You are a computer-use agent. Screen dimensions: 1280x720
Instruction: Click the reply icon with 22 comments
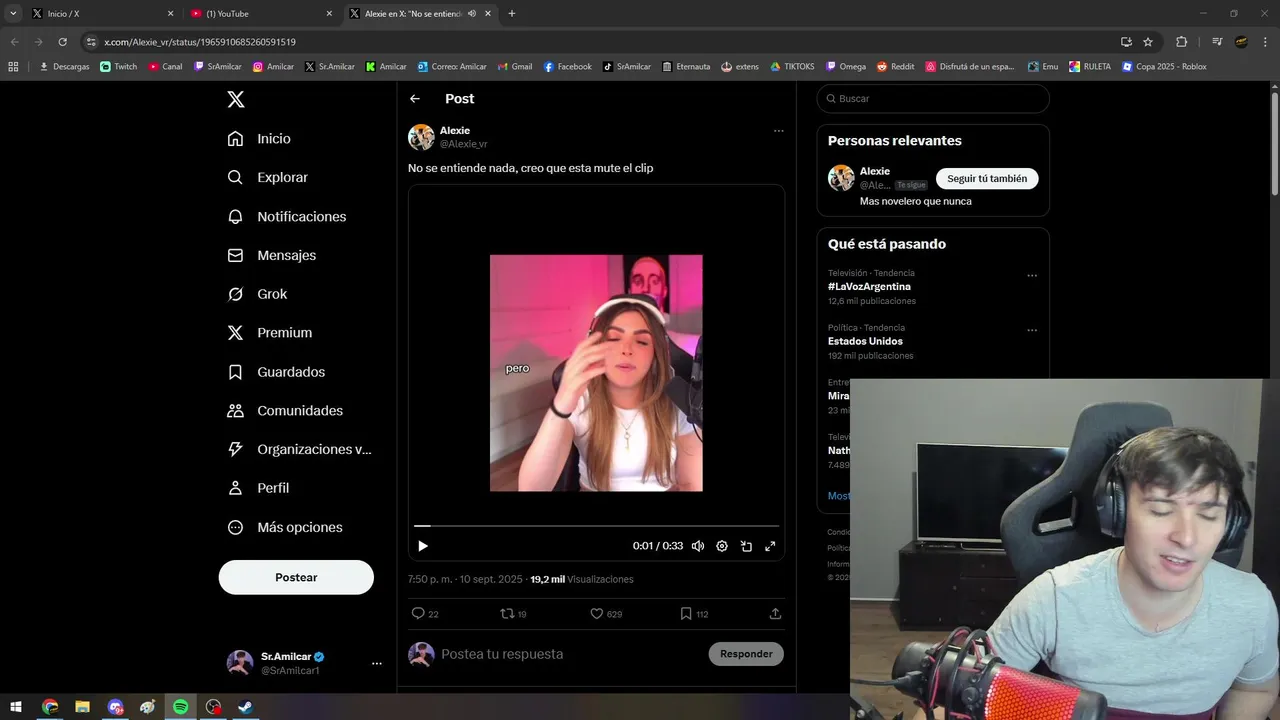[425, 614]
